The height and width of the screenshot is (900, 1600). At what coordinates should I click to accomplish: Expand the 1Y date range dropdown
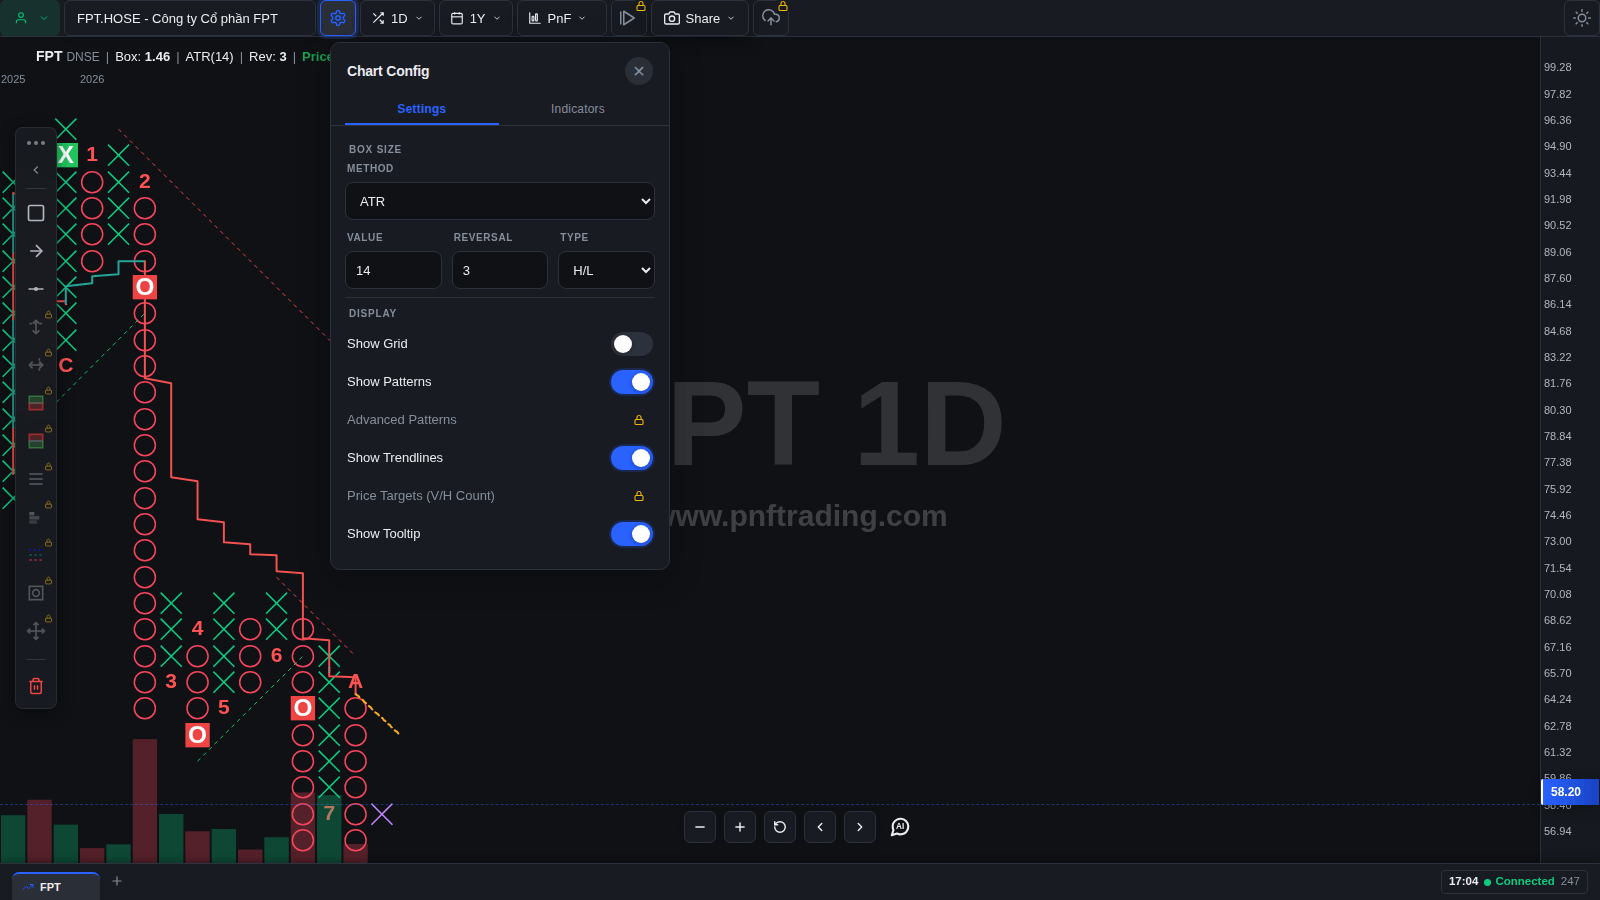click(476, 18)
